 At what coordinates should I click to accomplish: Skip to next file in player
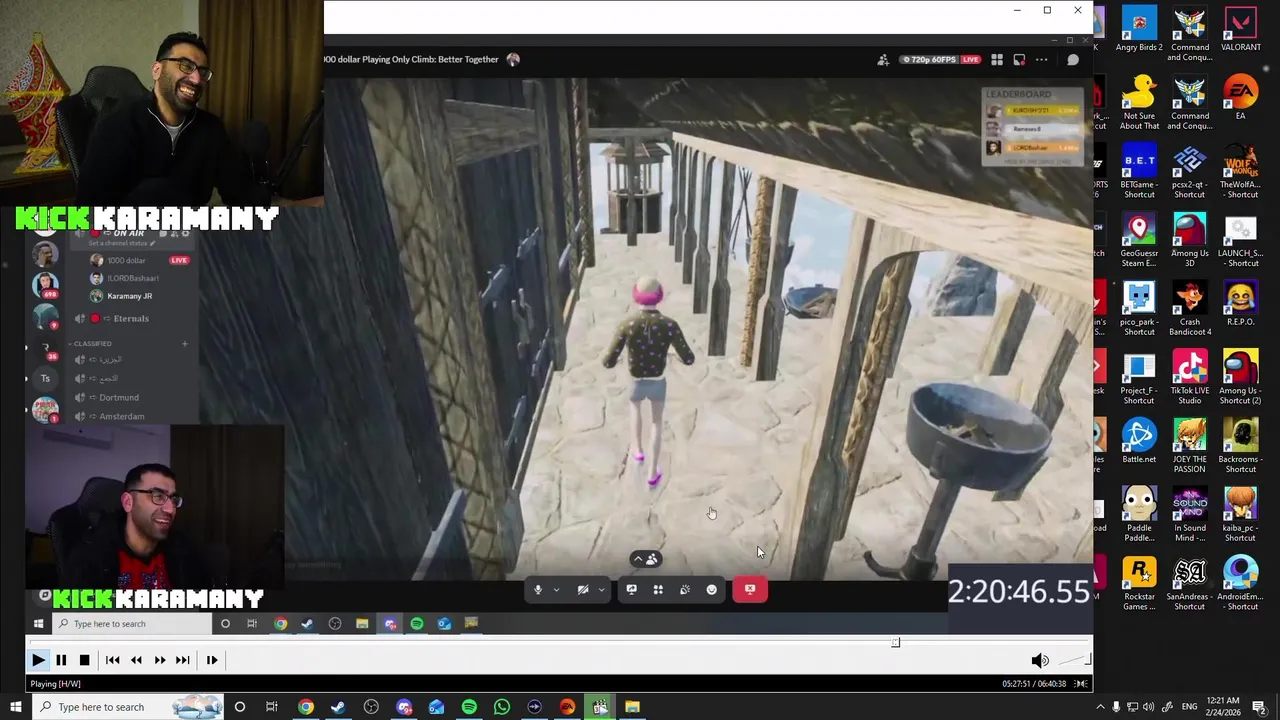coord(183,660)
